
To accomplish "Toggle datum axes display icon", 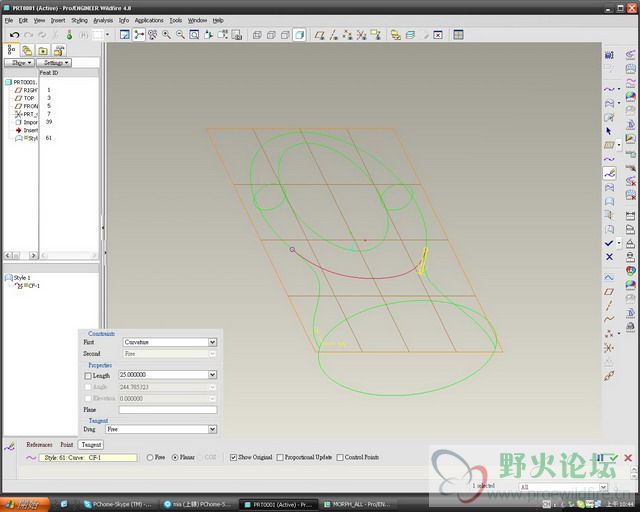I will [333, 35].
